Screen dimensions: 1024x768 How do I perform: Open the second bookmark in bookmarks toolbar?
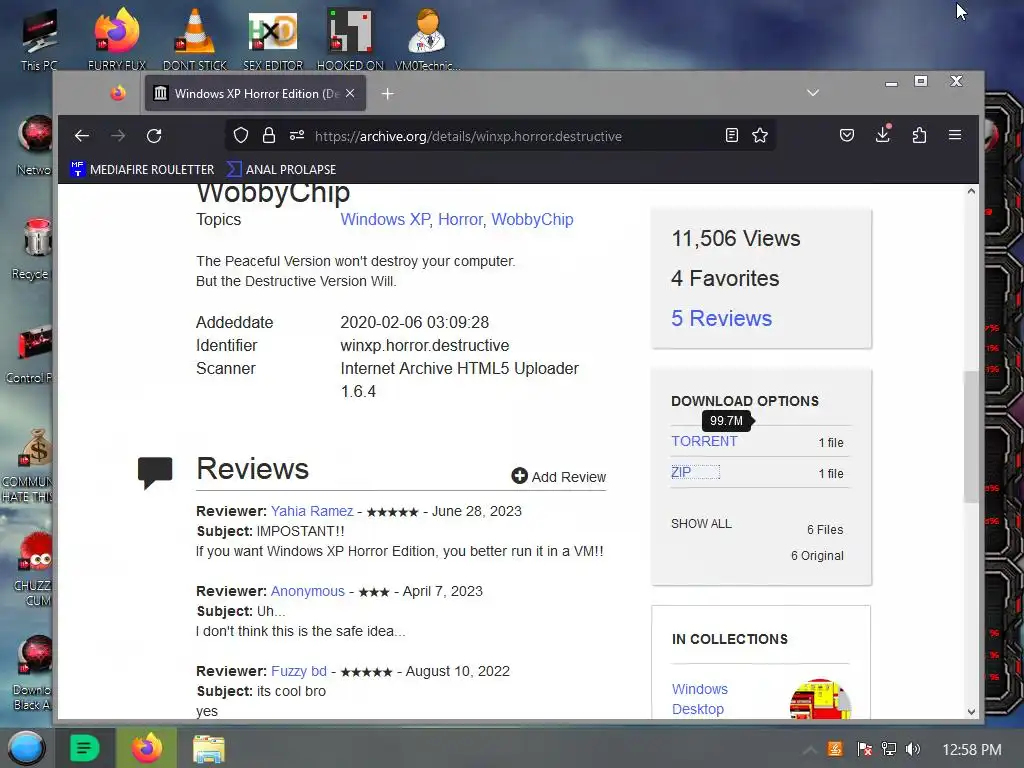(x=281, y=169)
